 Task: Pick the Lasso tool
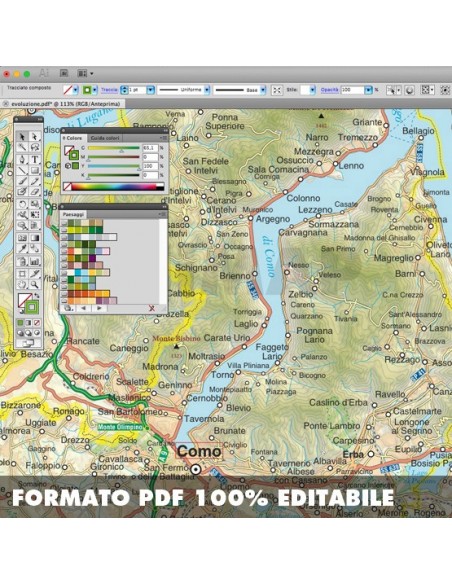coord(34,148)
